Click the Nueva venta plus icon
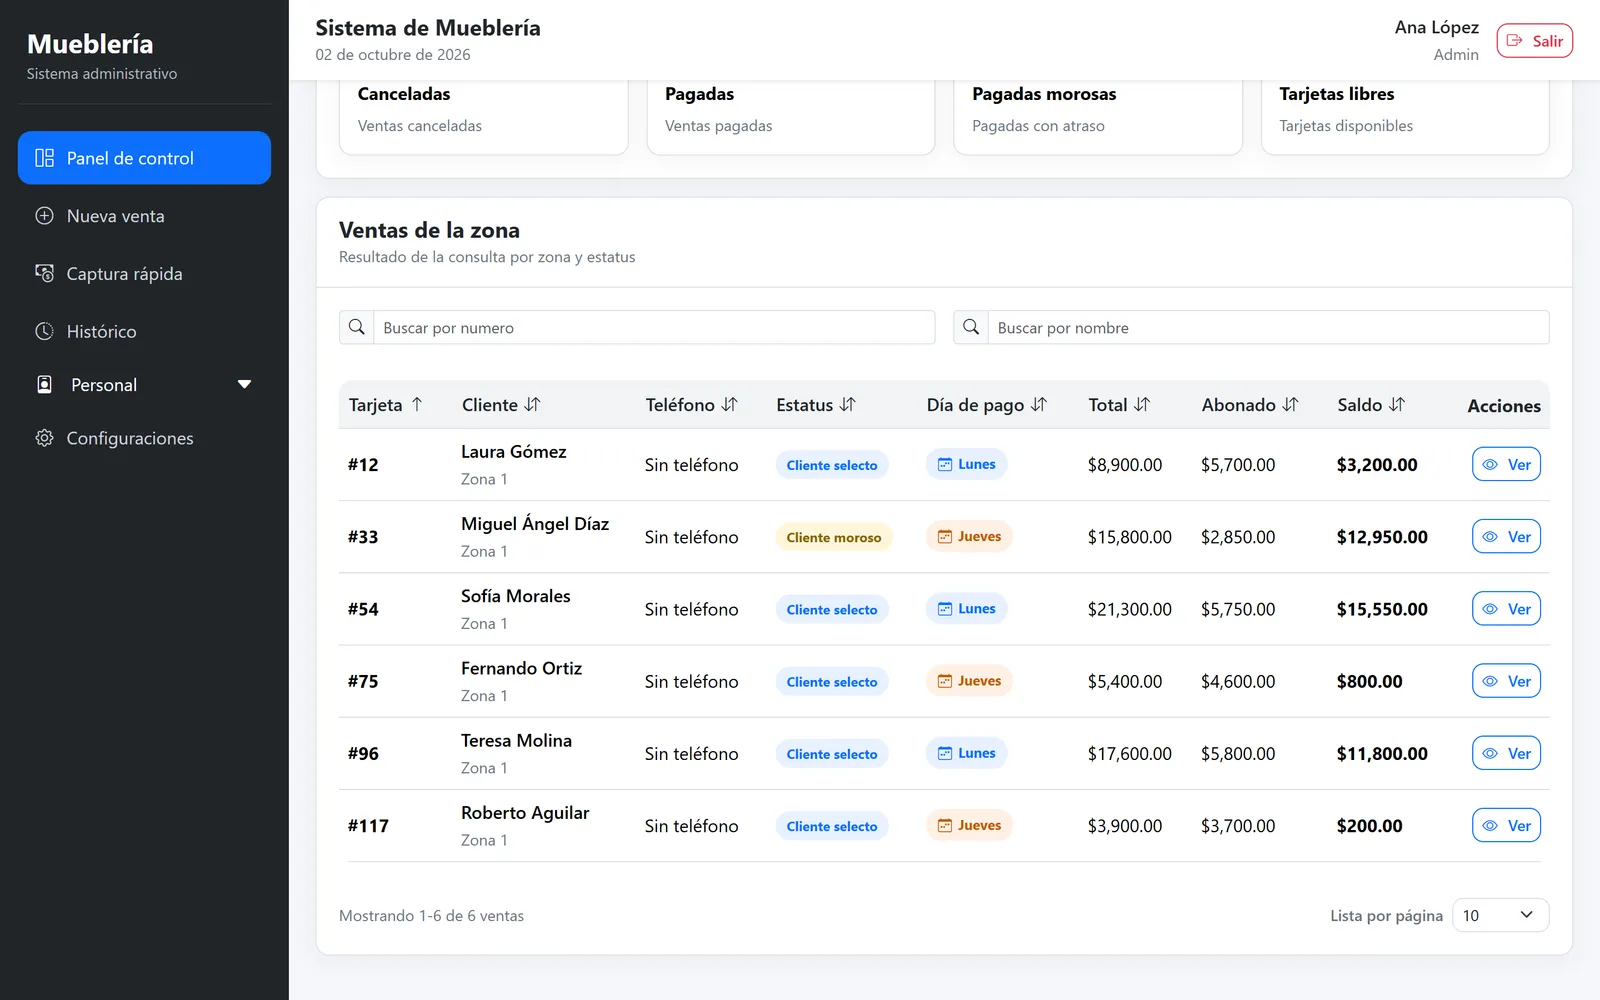 tap(44, 216)
